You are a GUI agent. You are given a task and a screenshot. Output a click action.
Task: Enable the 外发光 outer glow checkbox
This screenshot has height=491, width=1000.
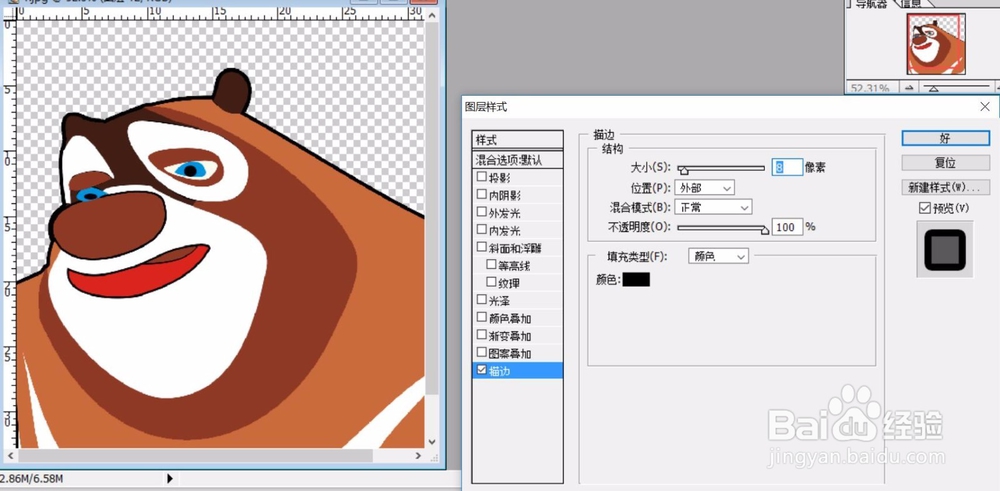click(x=482, y=212)
